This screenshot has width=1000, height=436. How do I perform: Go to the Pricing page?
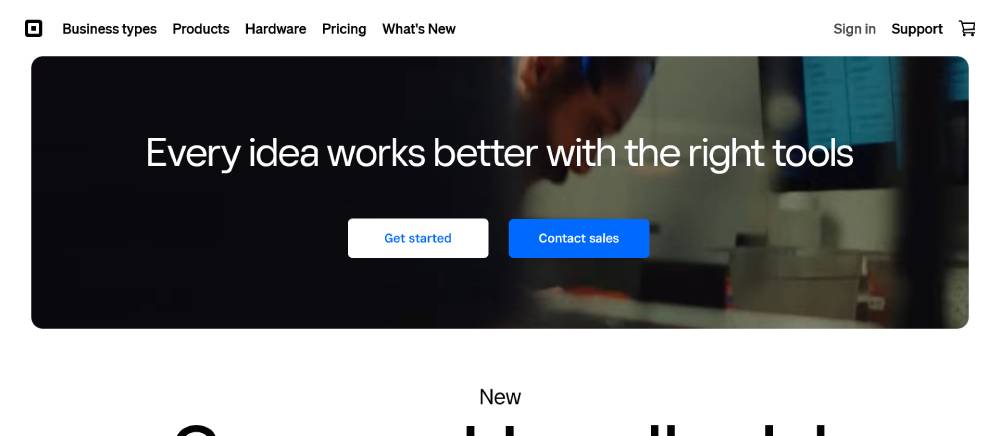[x=344, y=29]
